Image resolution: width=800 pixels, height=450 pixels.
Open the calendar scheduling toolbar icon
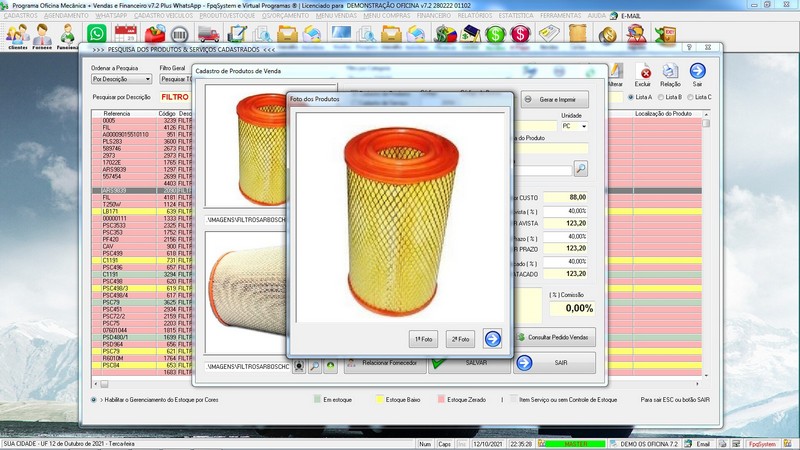(x=126, y=34)
